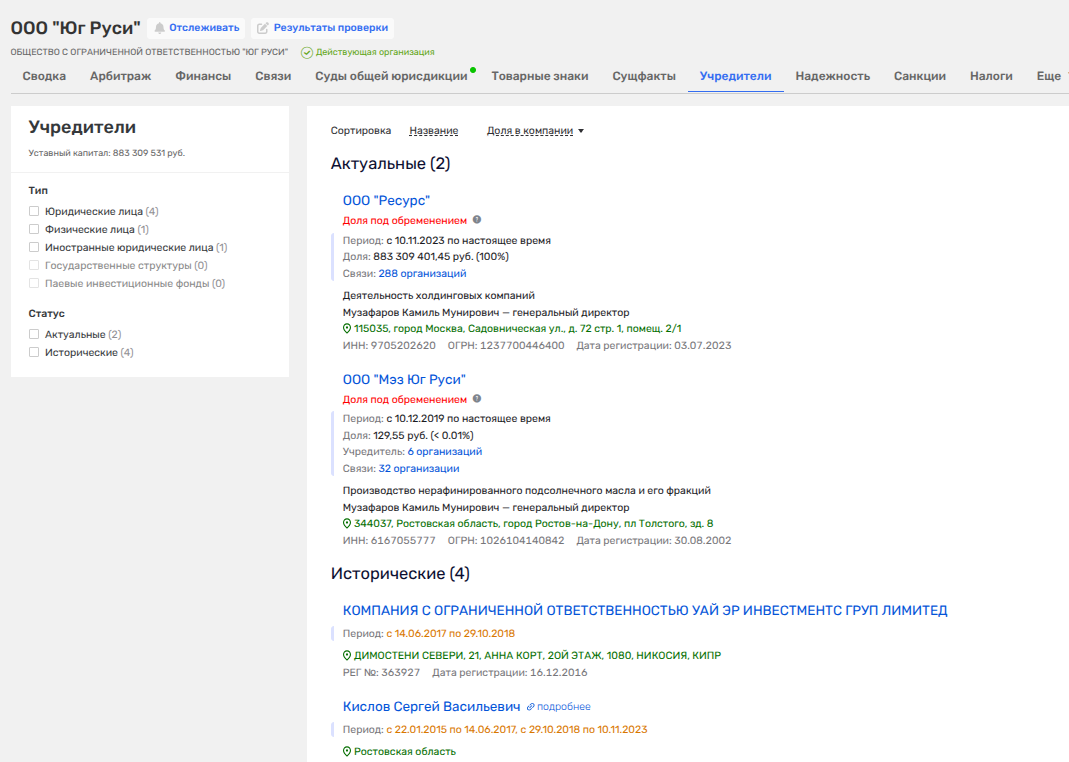The height and width of the screenshot is (762, 1069).
Task: Toggle the Государственные структуры checkbox
Action: pos(34,265)
